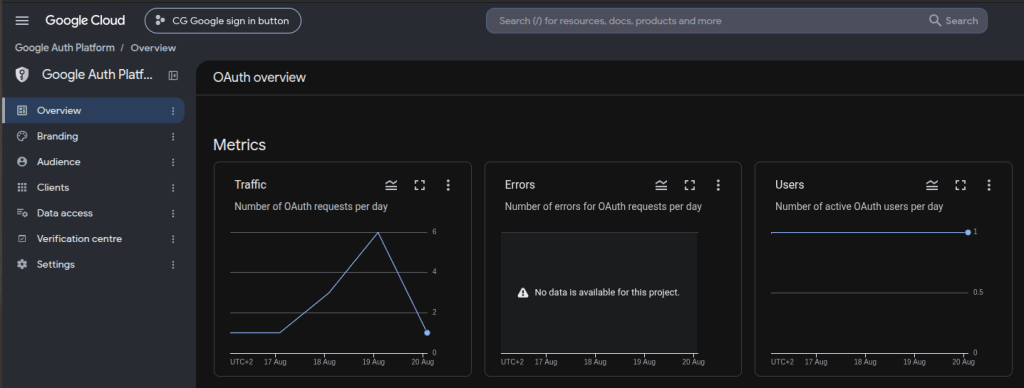1024x388 pixels.
Task: Open the CG Google sign in button project picker
Action: (x=223, y=21)
